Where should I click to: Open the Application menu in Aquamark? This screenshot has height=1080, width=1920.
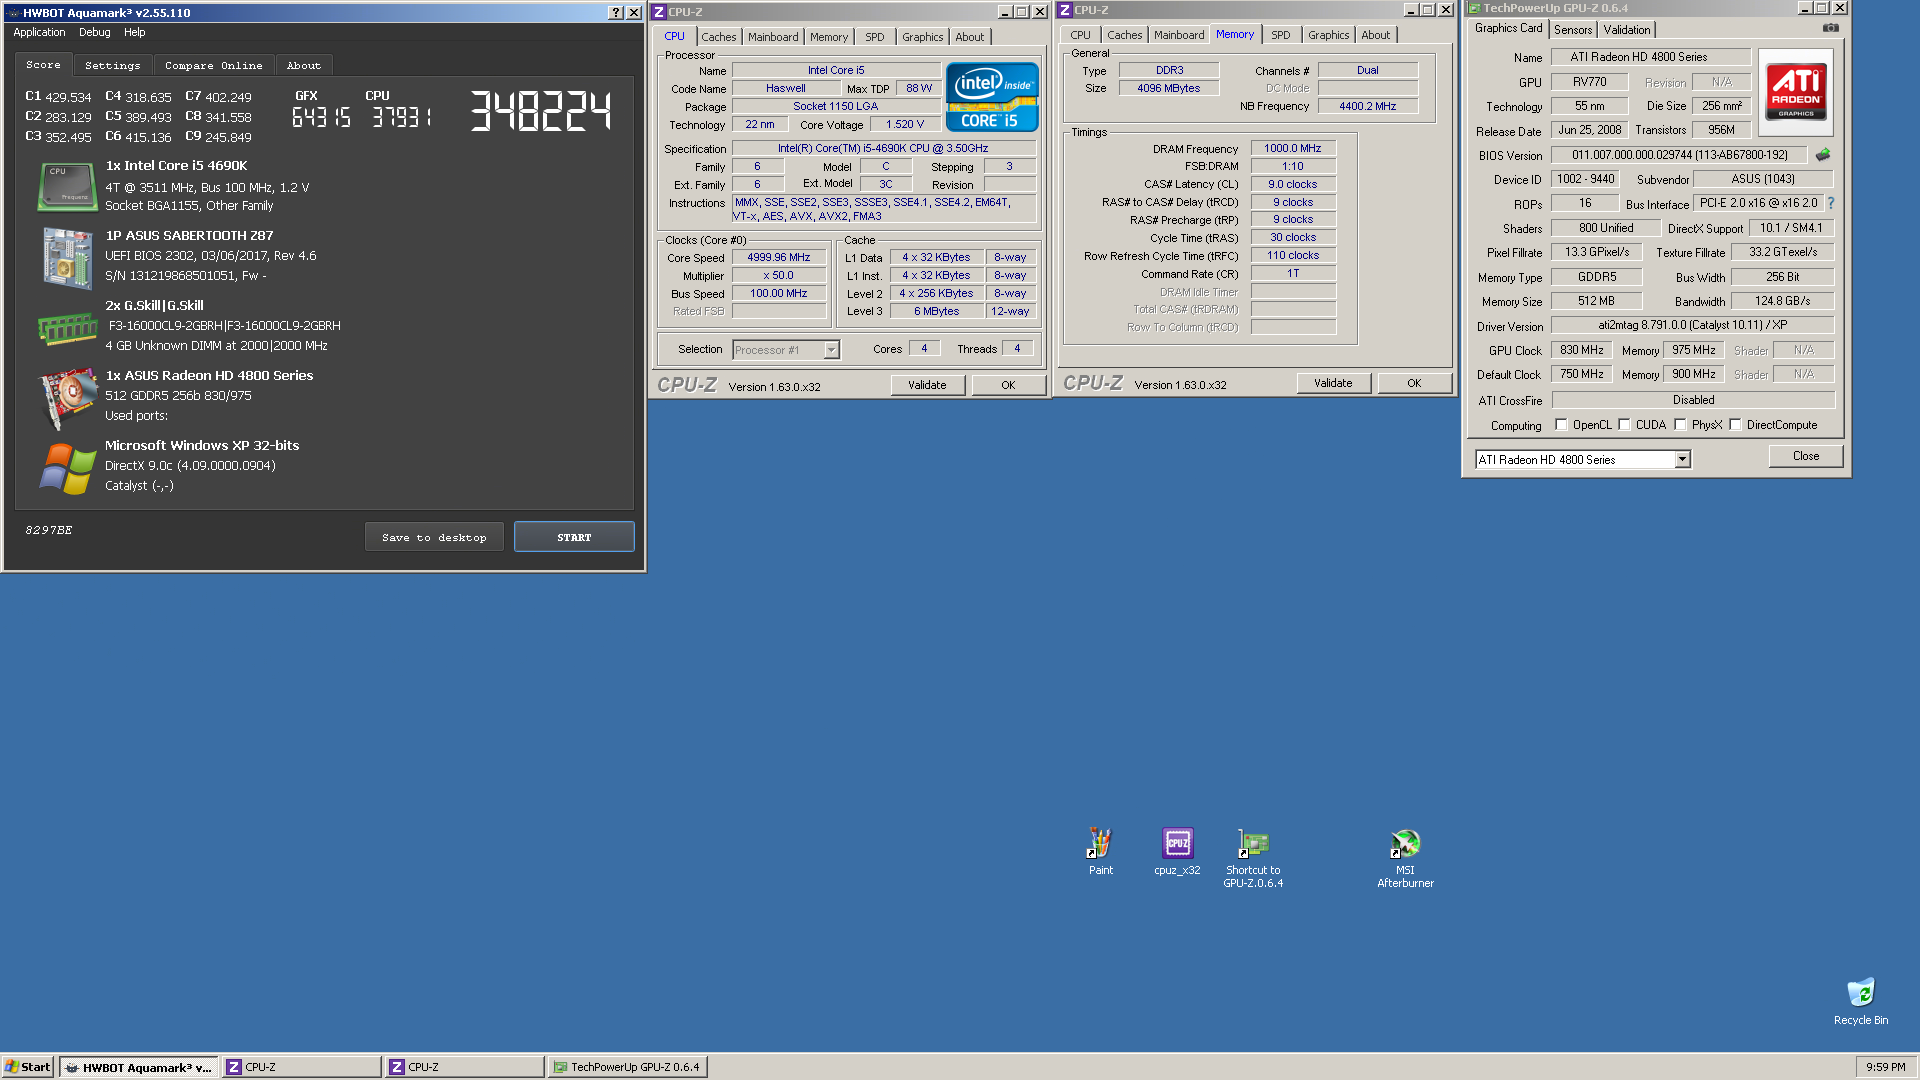39,32
